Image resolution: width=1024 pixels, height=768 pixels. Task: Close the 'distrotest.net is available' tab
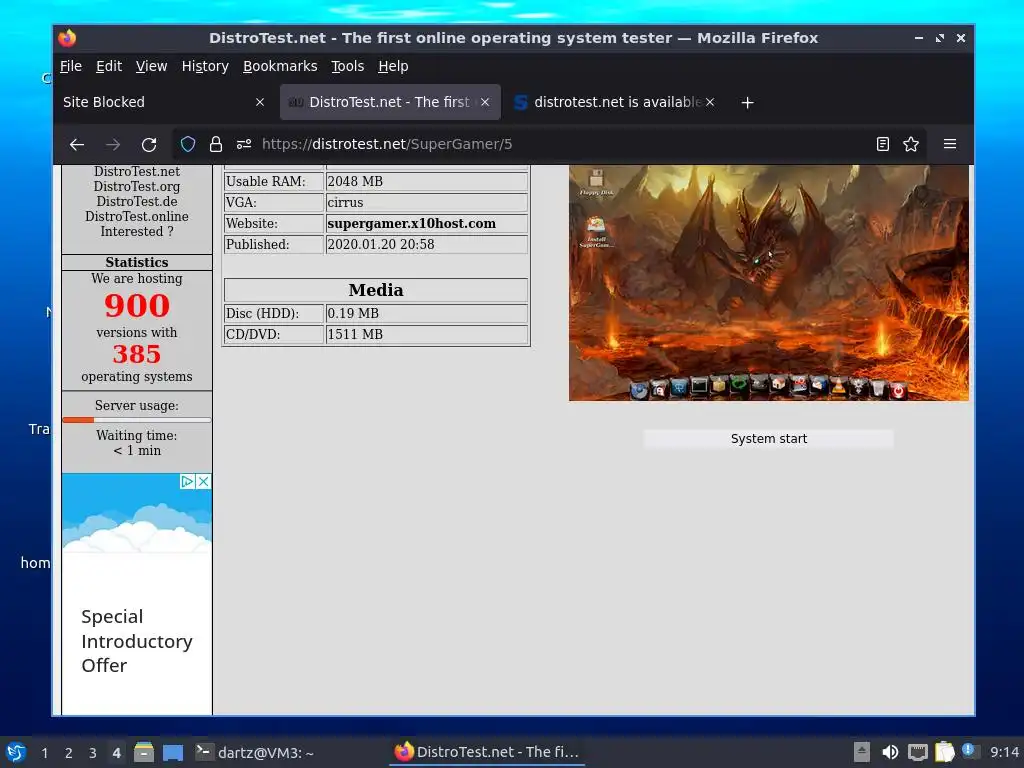[710, 102]
